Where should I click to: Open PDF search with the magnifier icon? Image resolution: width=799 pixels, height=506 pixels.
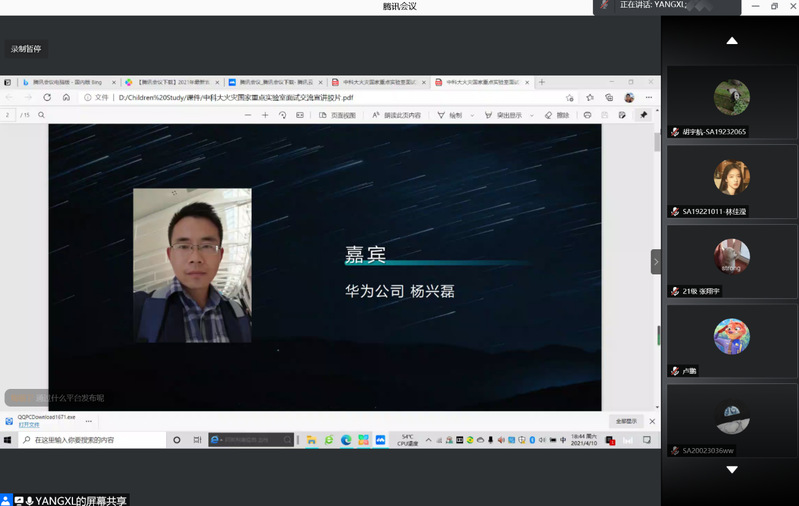[x=41, y=115]
